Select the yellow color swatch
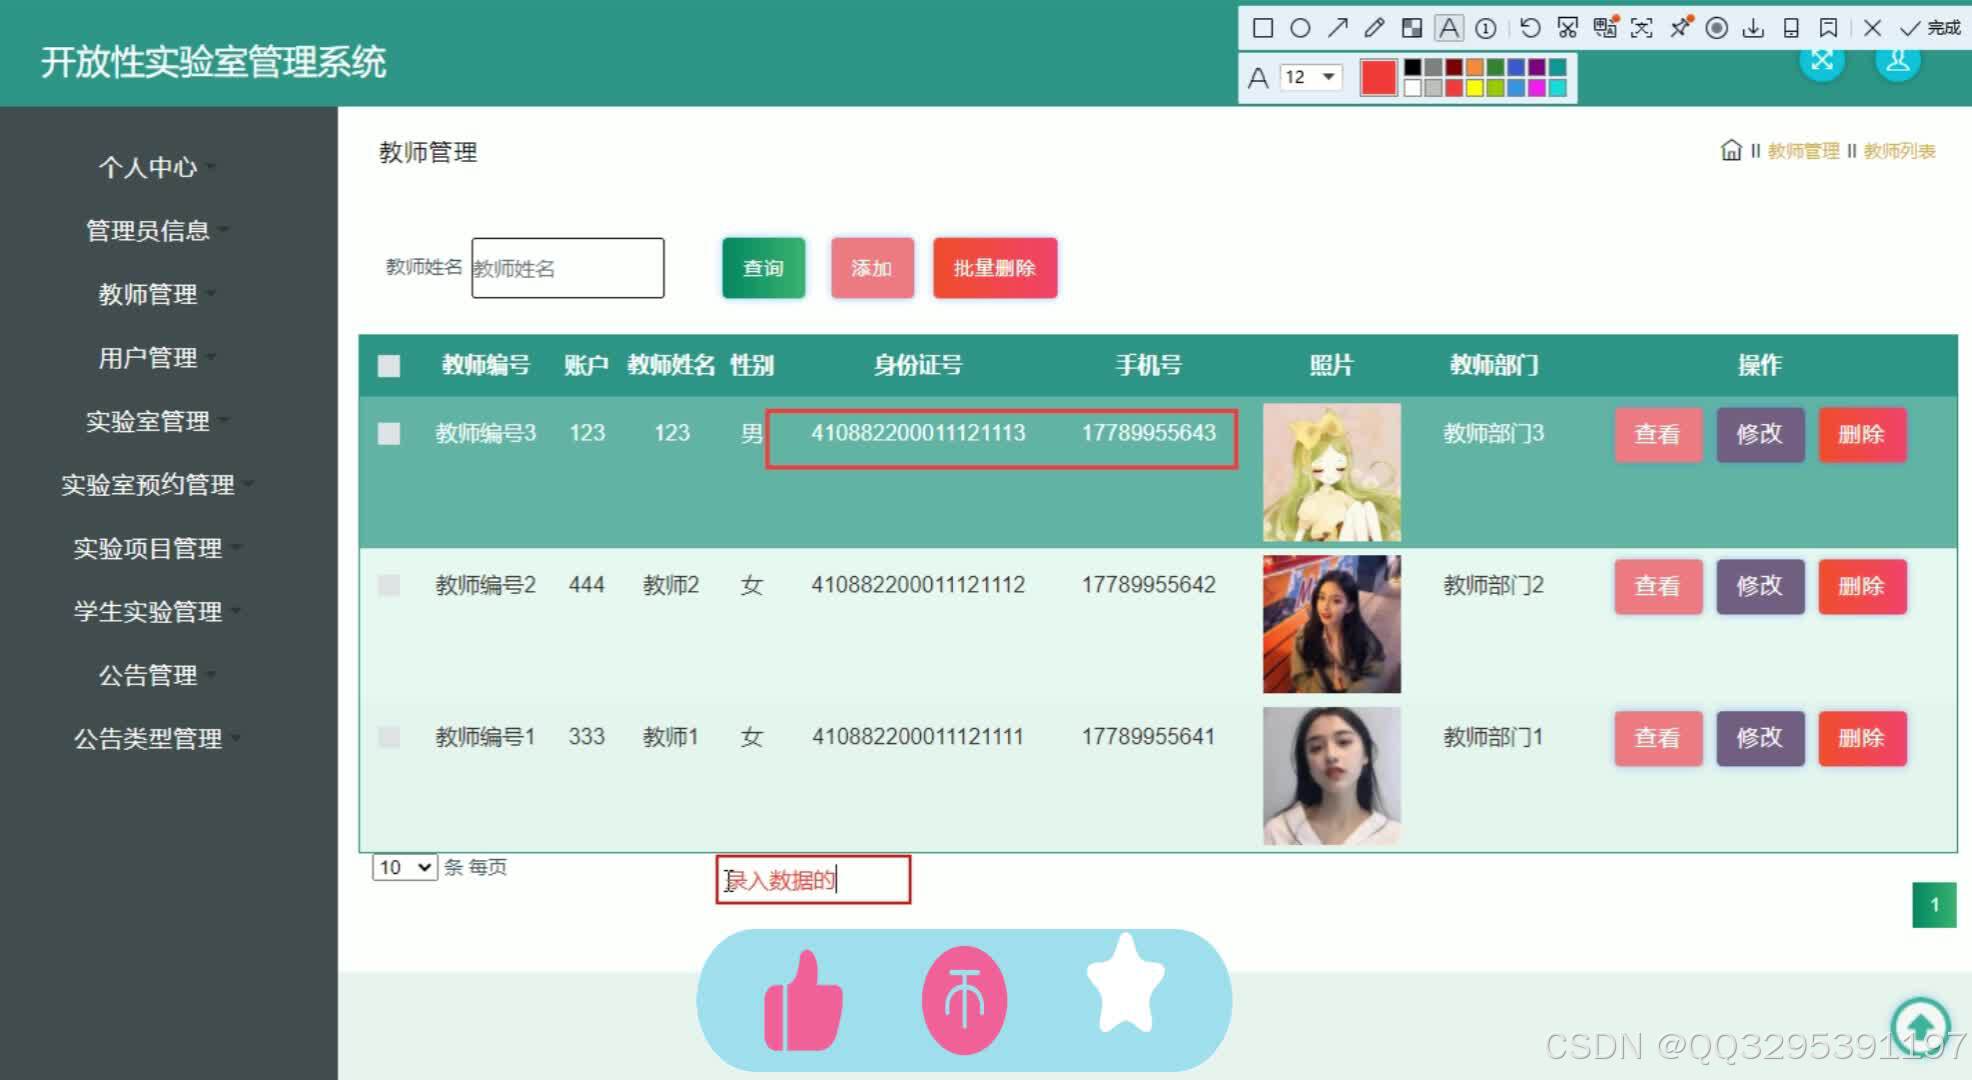1972x1080 pixels. [x=1475, y=88]
